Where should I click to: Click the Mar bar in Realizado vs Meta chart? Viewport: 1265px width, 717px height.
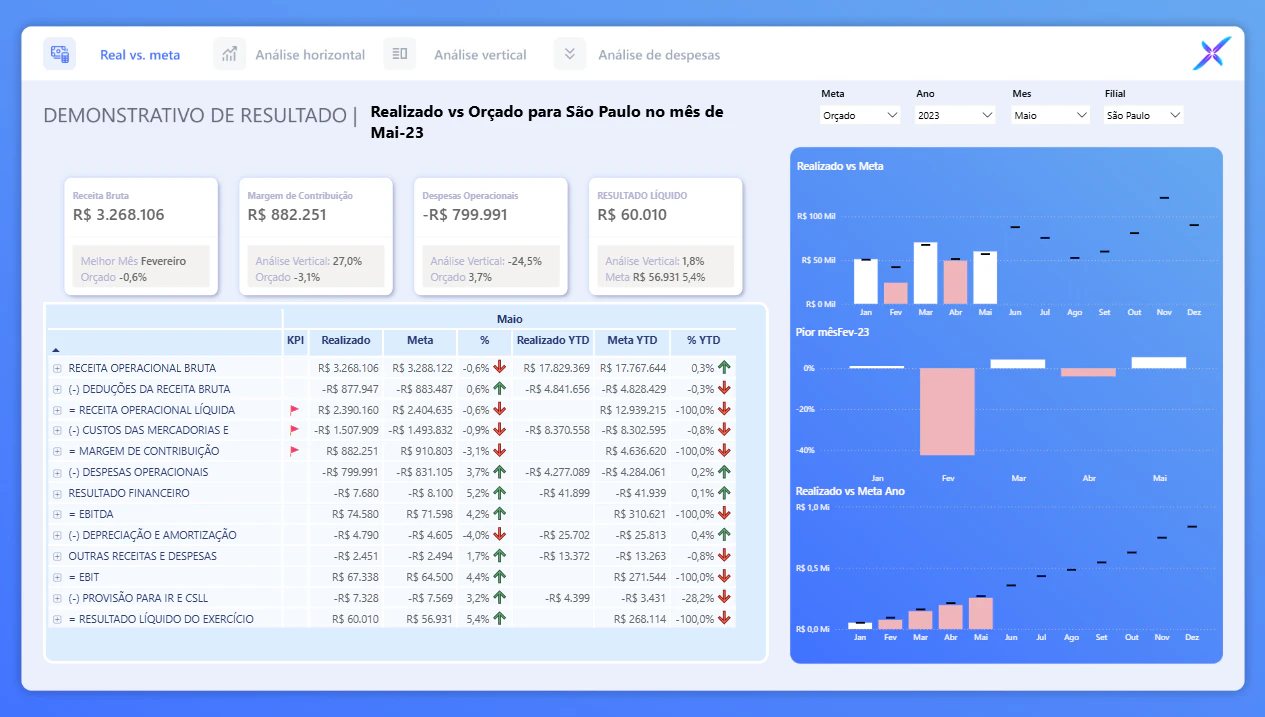(x=925, y=273)
